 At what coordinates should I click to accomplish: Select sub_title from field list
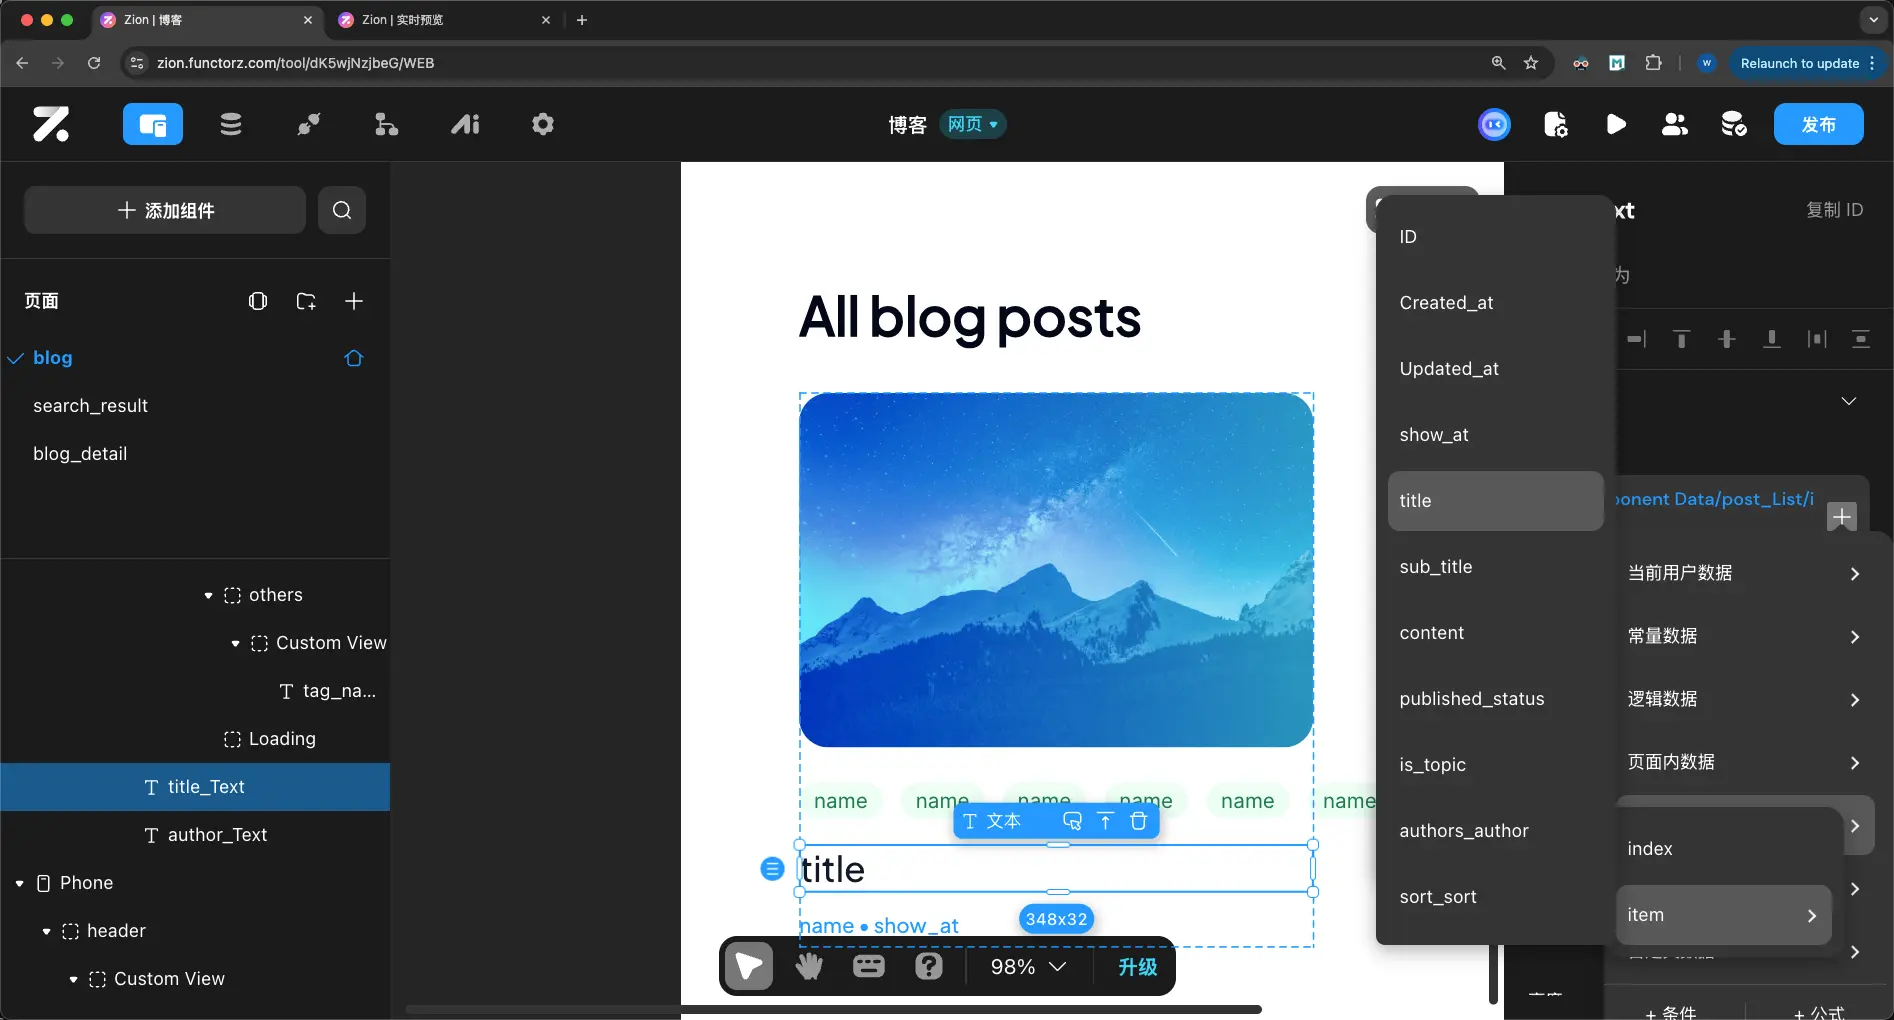(x=1436, y=567)
